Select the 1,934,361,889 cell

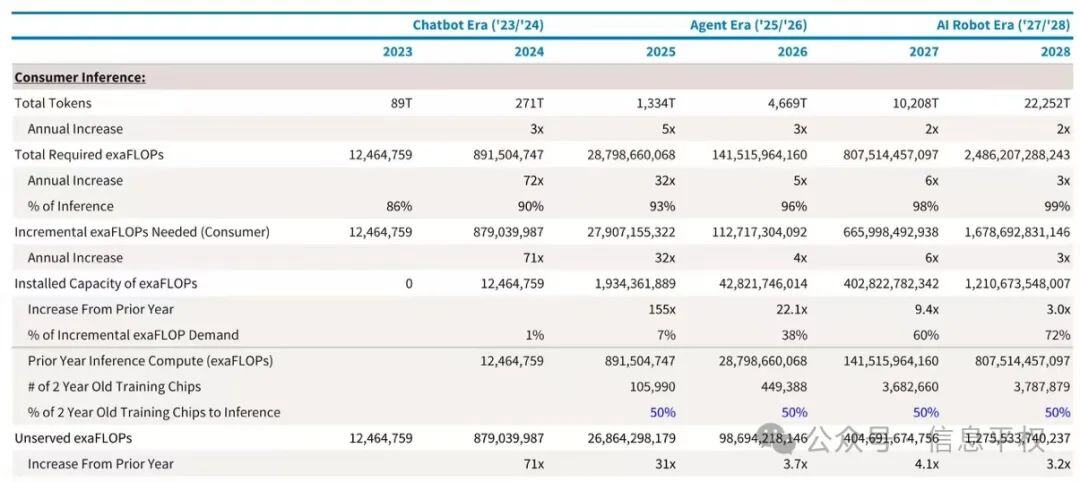pos(633,284)
